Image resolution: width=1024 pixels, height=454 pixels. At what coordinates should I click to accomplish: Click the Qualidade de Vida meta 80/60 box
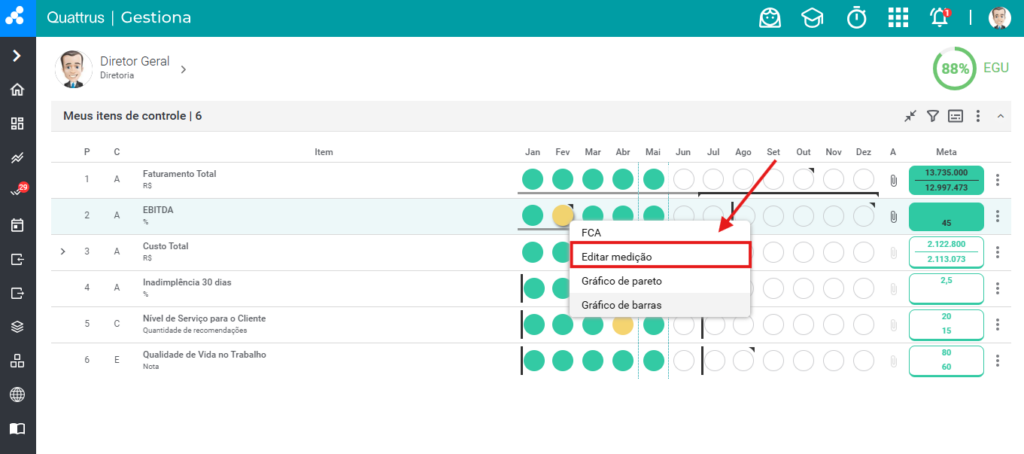click(946, 361)
